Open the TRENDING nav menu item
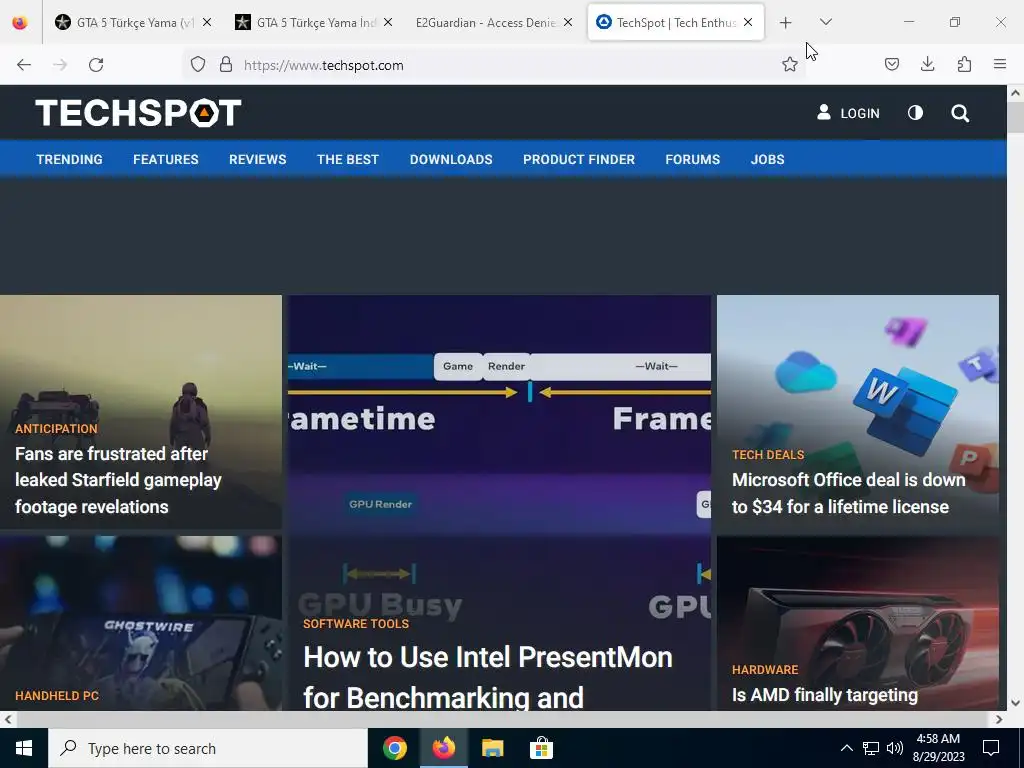 pos(69,159)
